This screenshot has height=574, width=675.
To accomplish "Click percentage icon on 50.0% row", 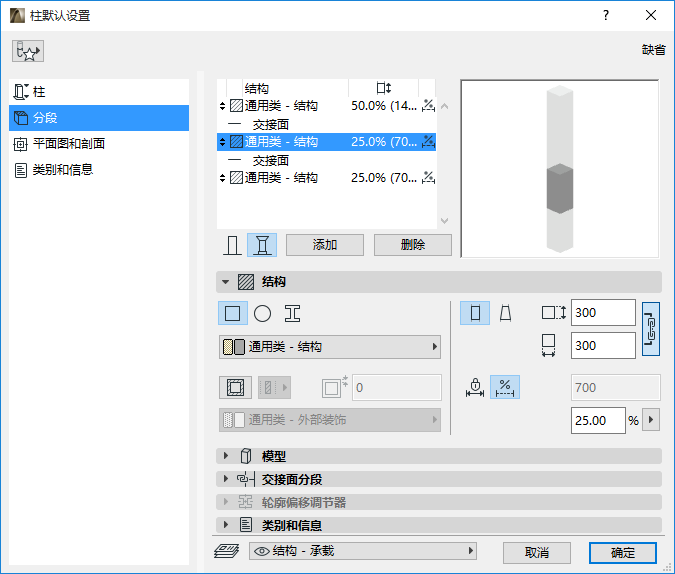I will coord(428,105).
